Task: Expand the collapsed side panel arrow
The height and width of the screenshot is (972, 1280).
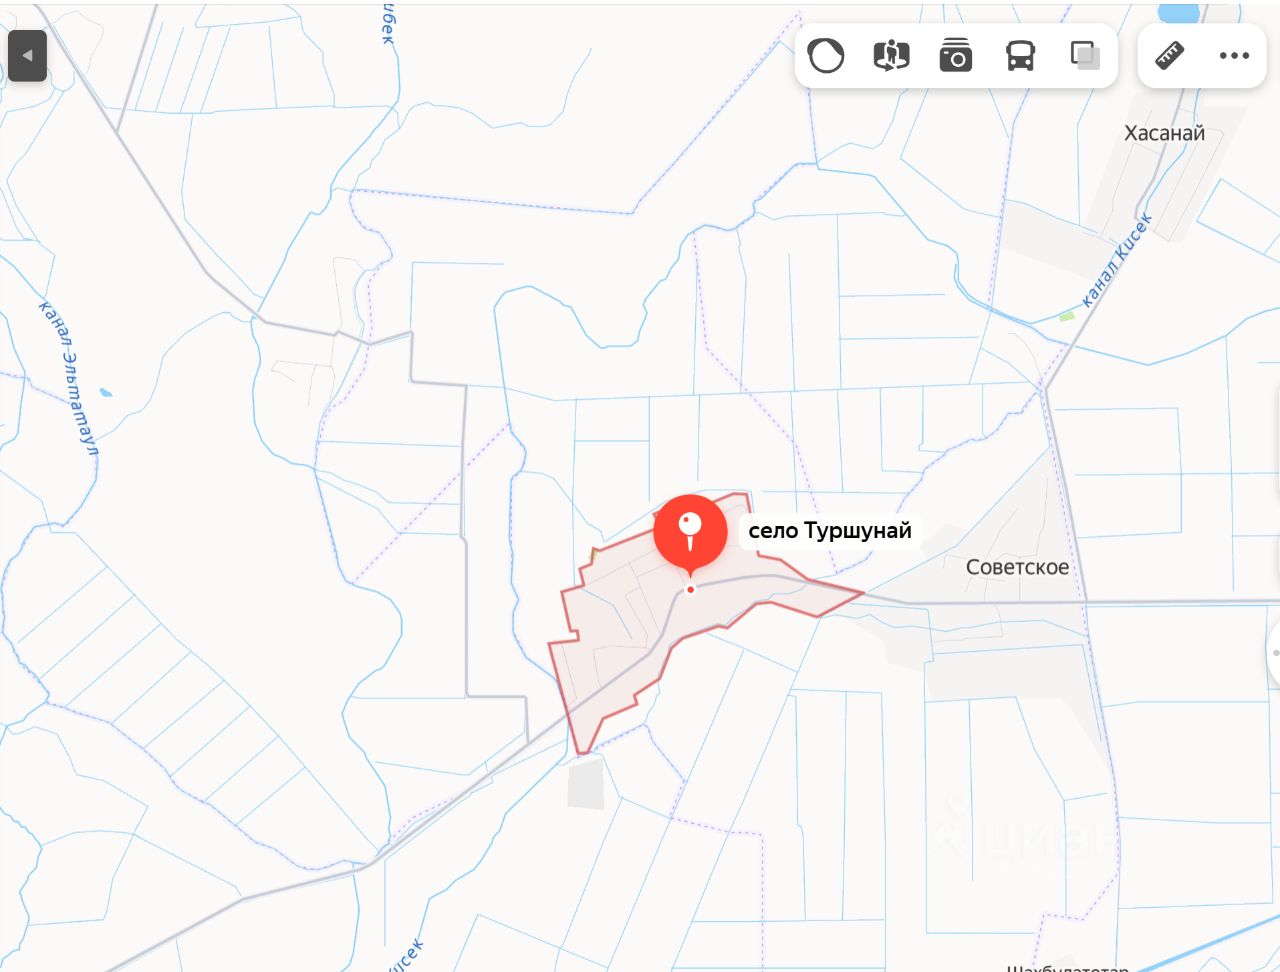Action: pyautogui.click(x=27, y=55)
